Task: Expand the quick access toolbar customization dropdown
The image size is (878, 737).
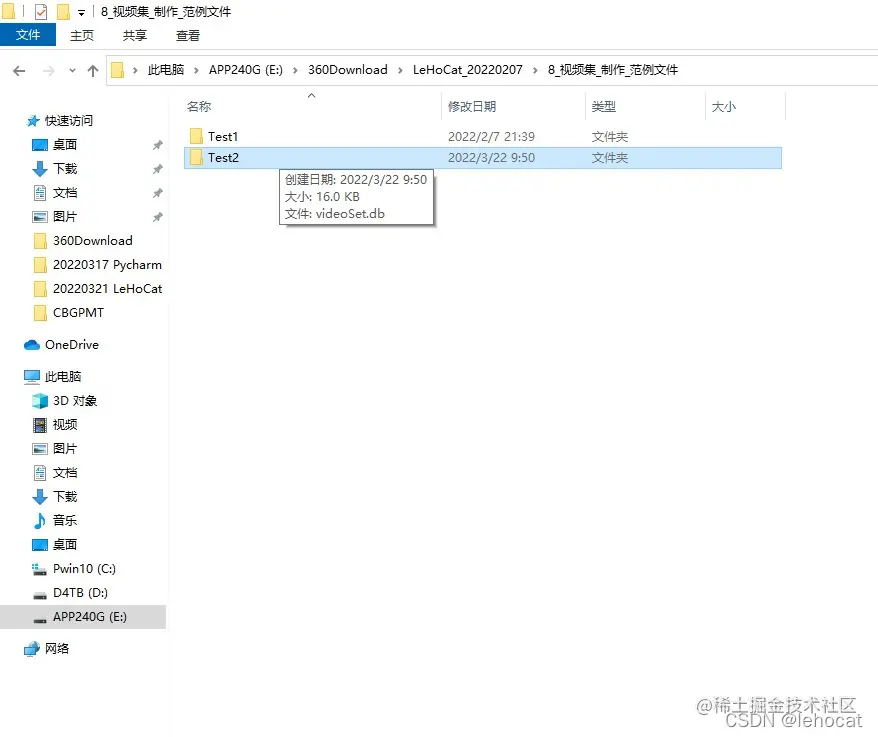Action: (x=81, y=11)
